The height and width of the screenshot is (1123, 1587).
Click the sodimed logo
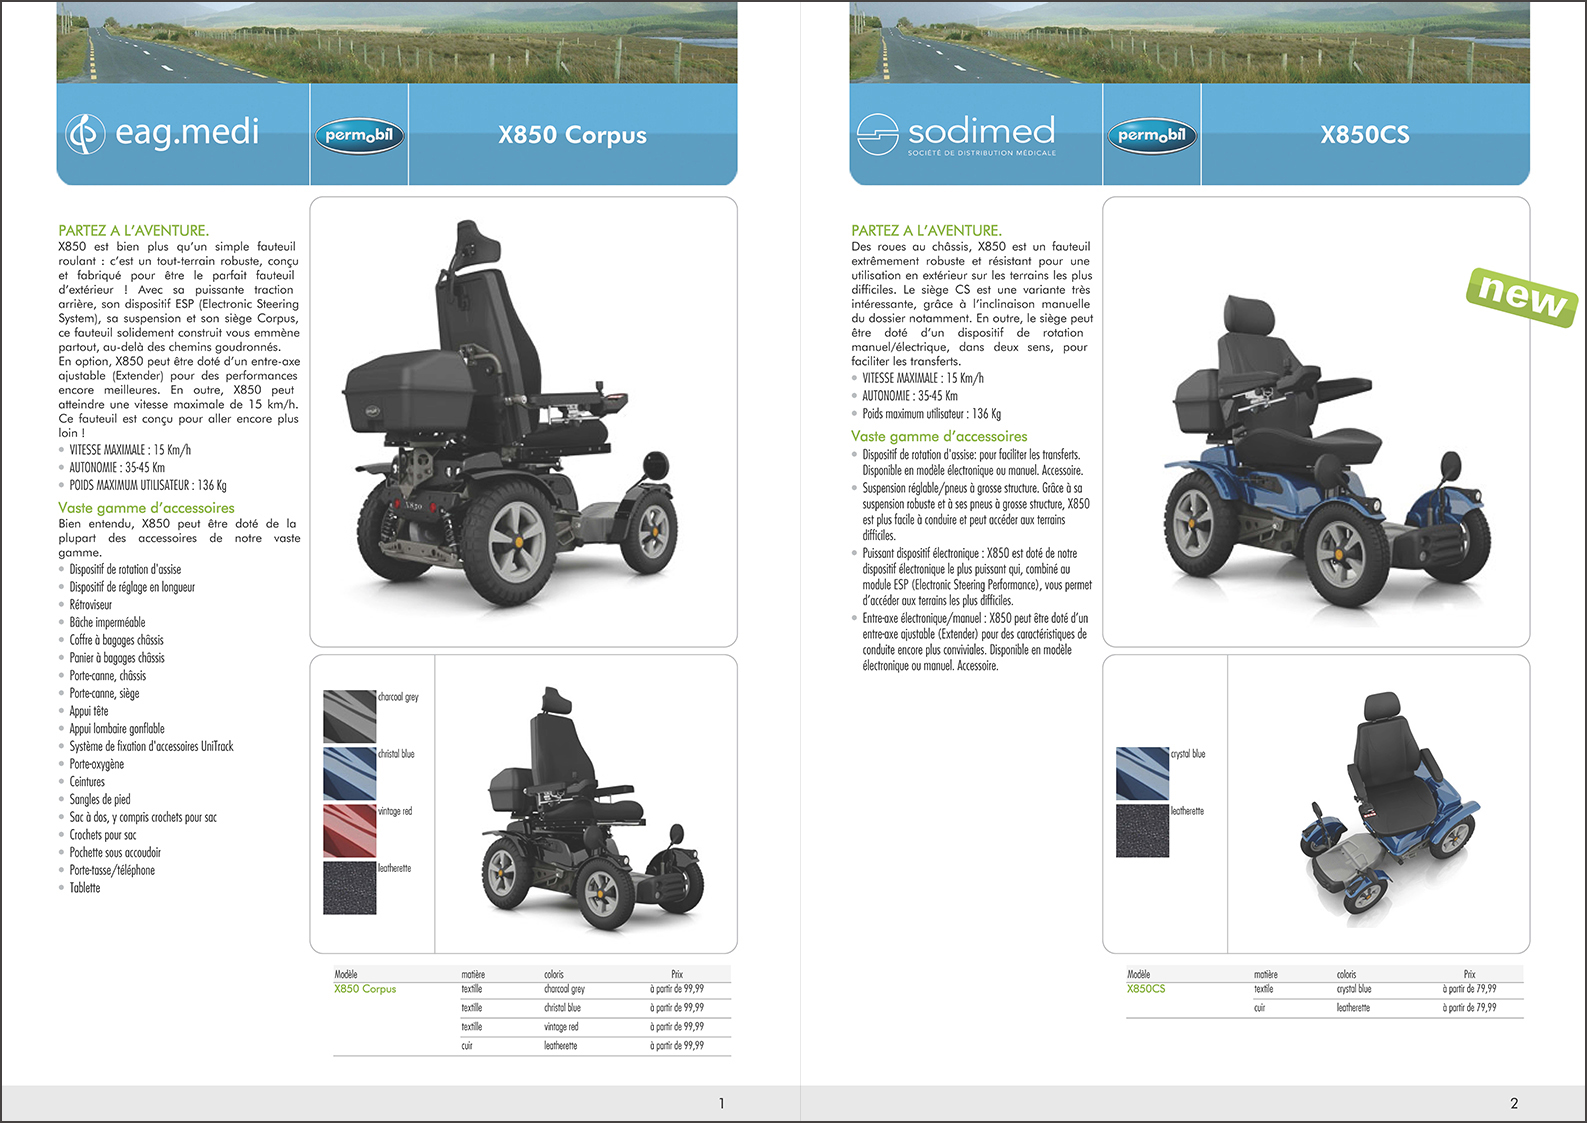click(x=956, y=134)
